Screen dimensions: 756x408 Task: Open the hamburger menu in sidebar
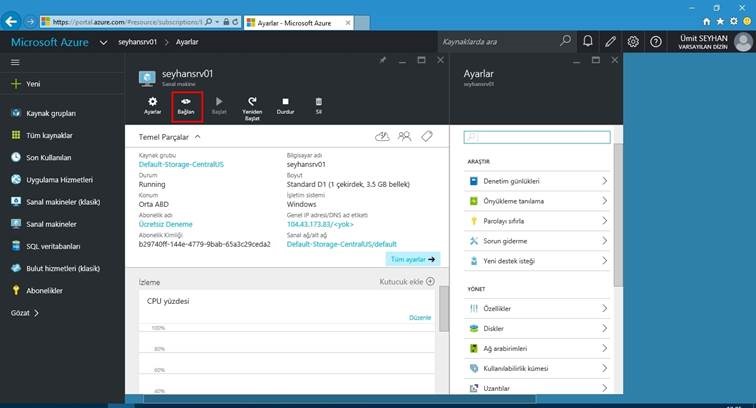pyautogui.click(x=15, y=62)
